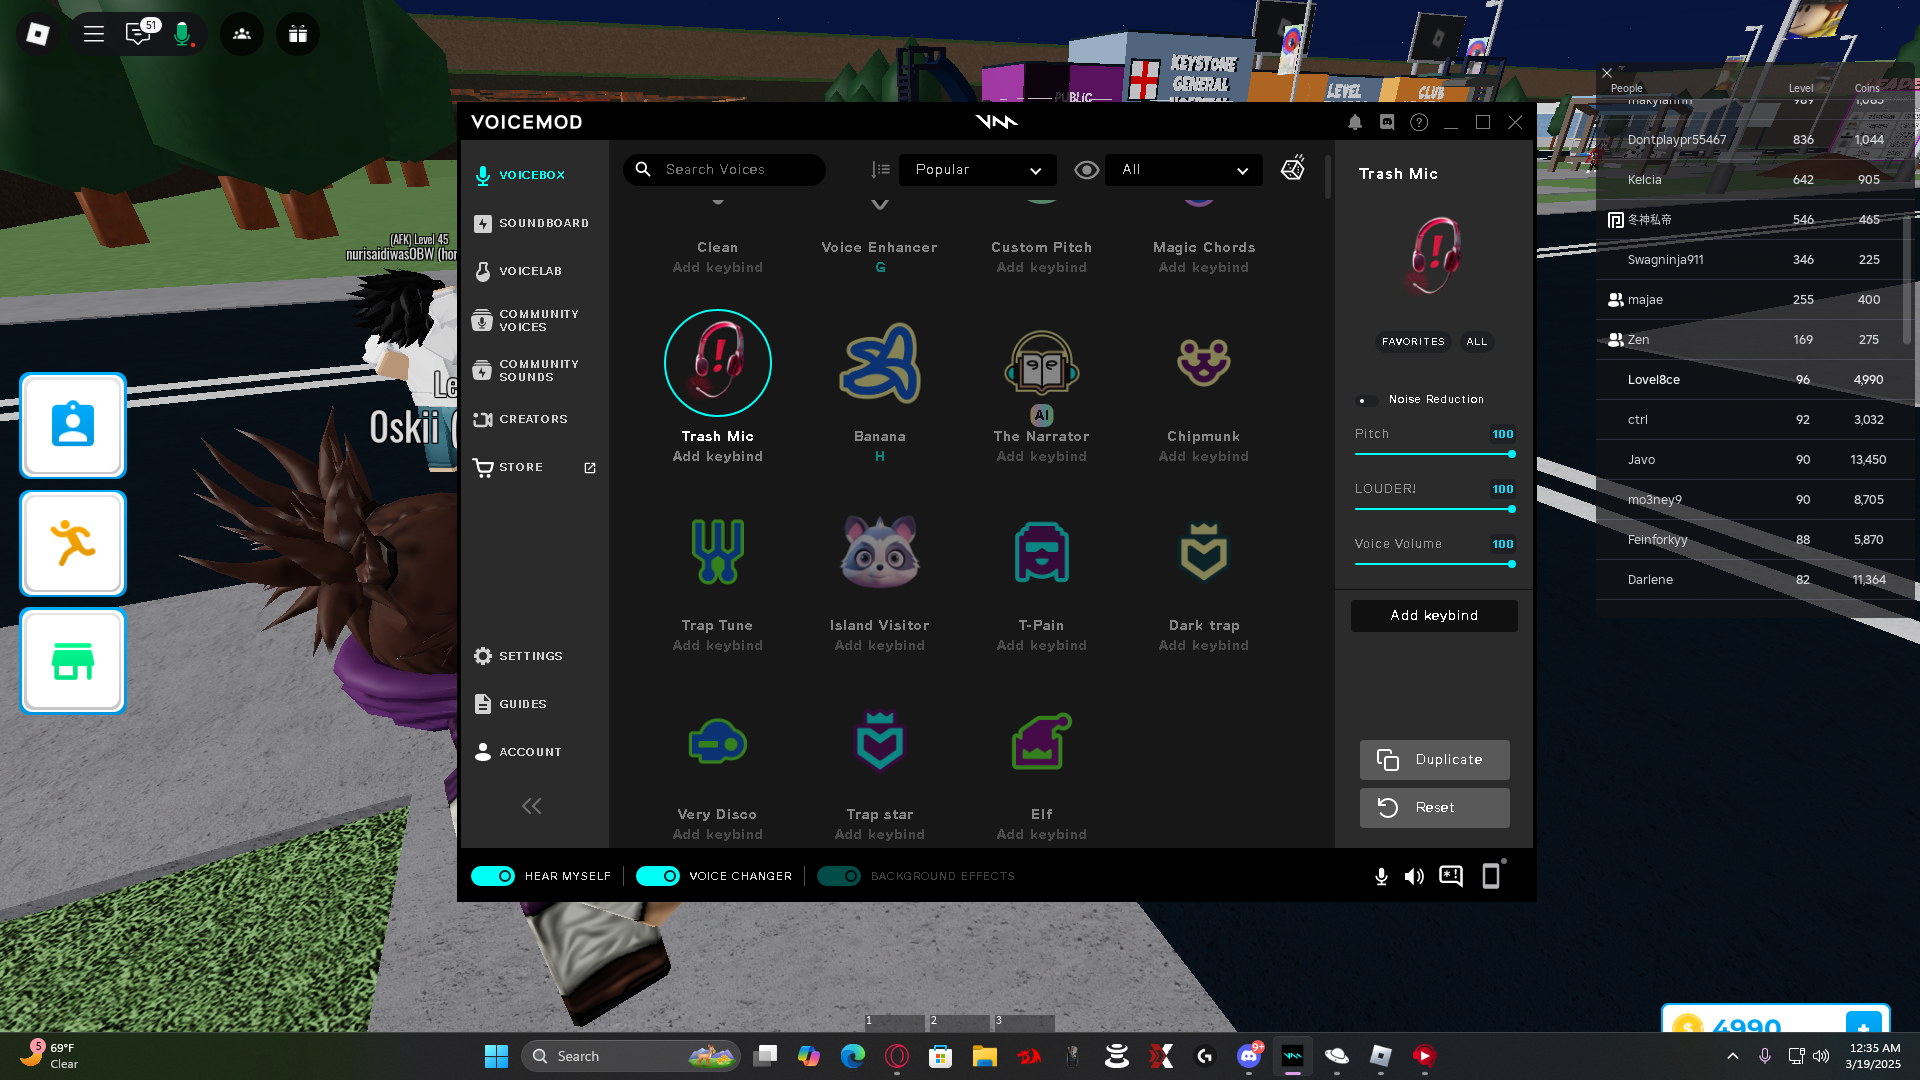
Task: Open the Roblox people icon in top bar
Action: tap(242, 34)
